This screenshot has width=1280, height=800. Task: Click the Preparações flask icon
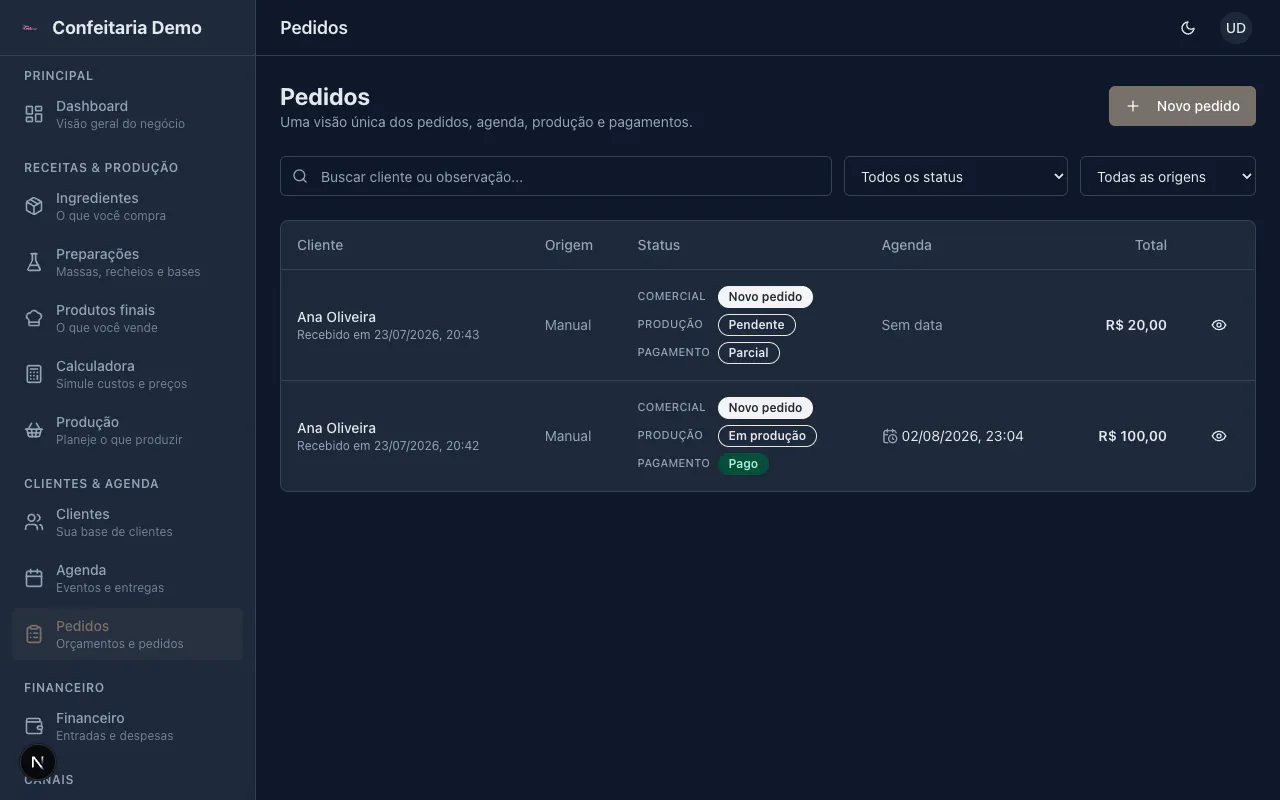click(x=34, y=262)
